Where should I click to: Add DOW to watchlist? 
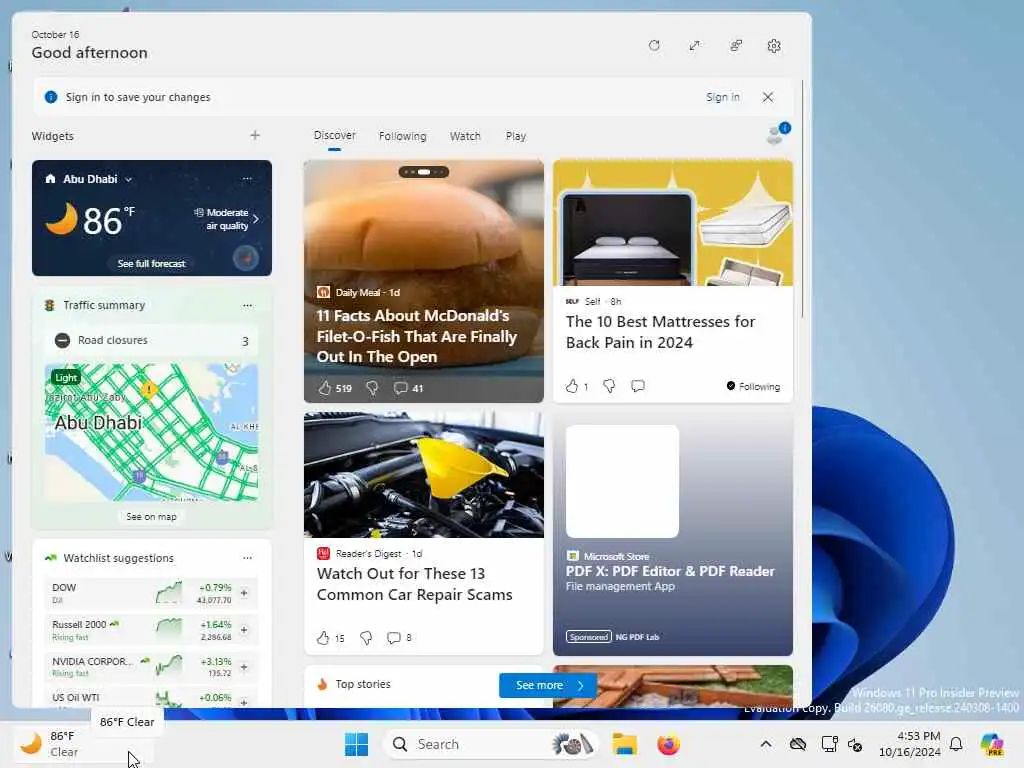coord(244,593)
